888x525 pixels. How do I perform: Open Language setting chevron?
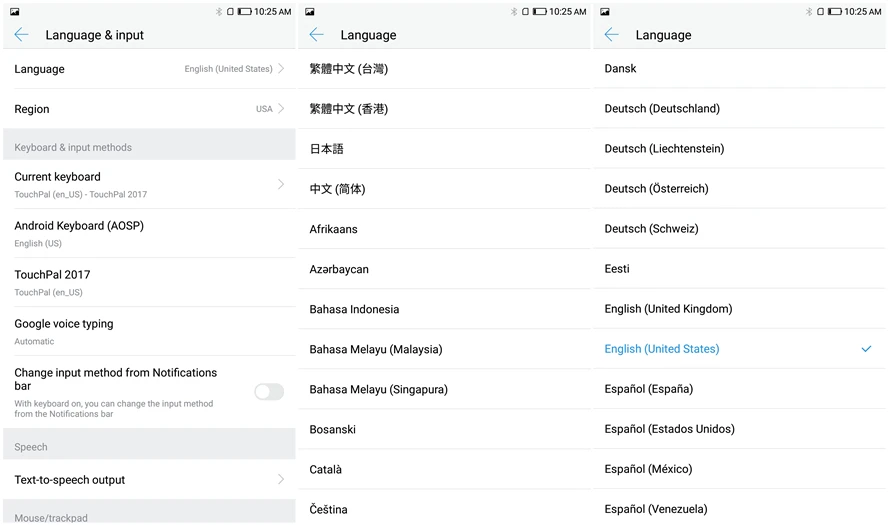(x=281, y=69)
